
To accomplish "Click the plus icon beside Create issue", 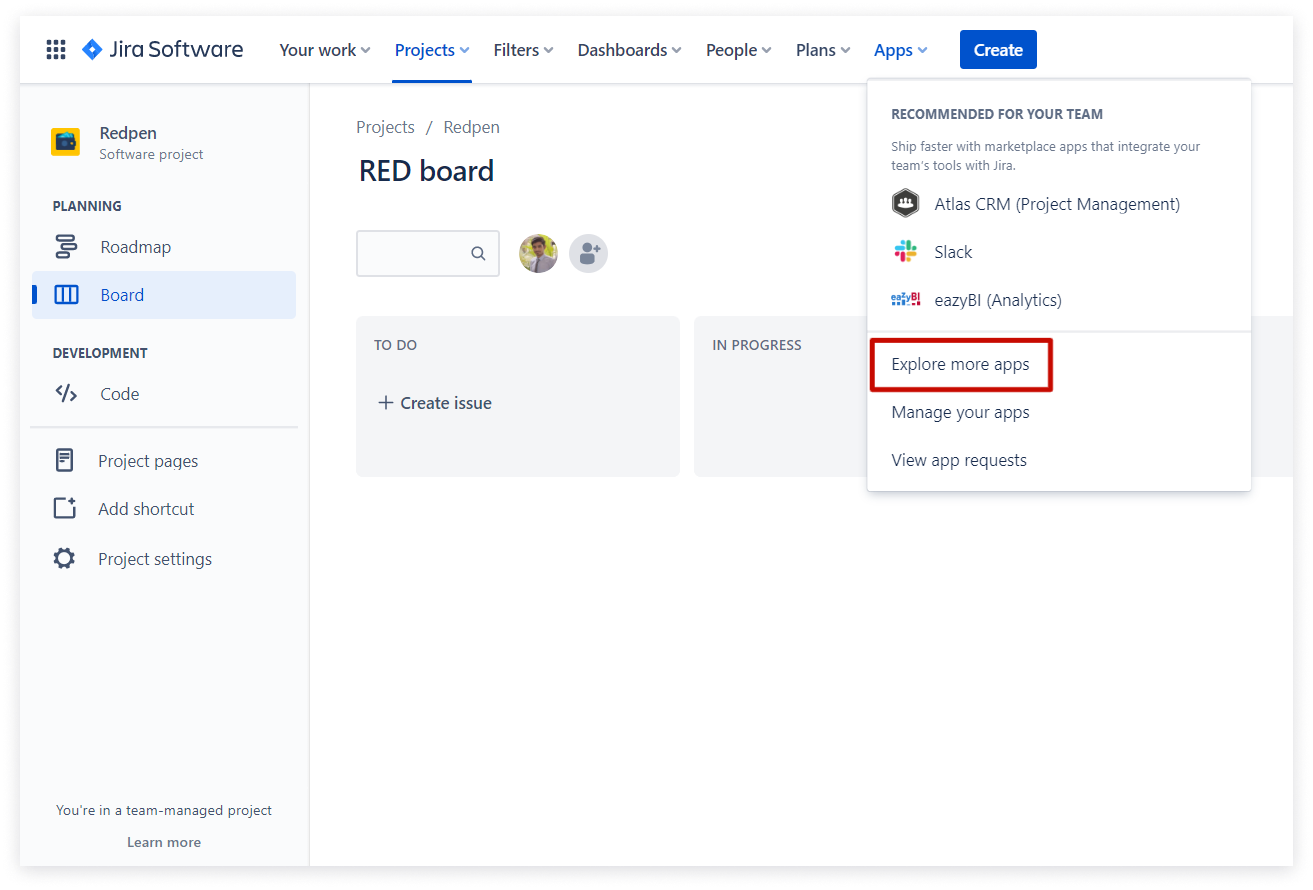I will click(385, 403).
